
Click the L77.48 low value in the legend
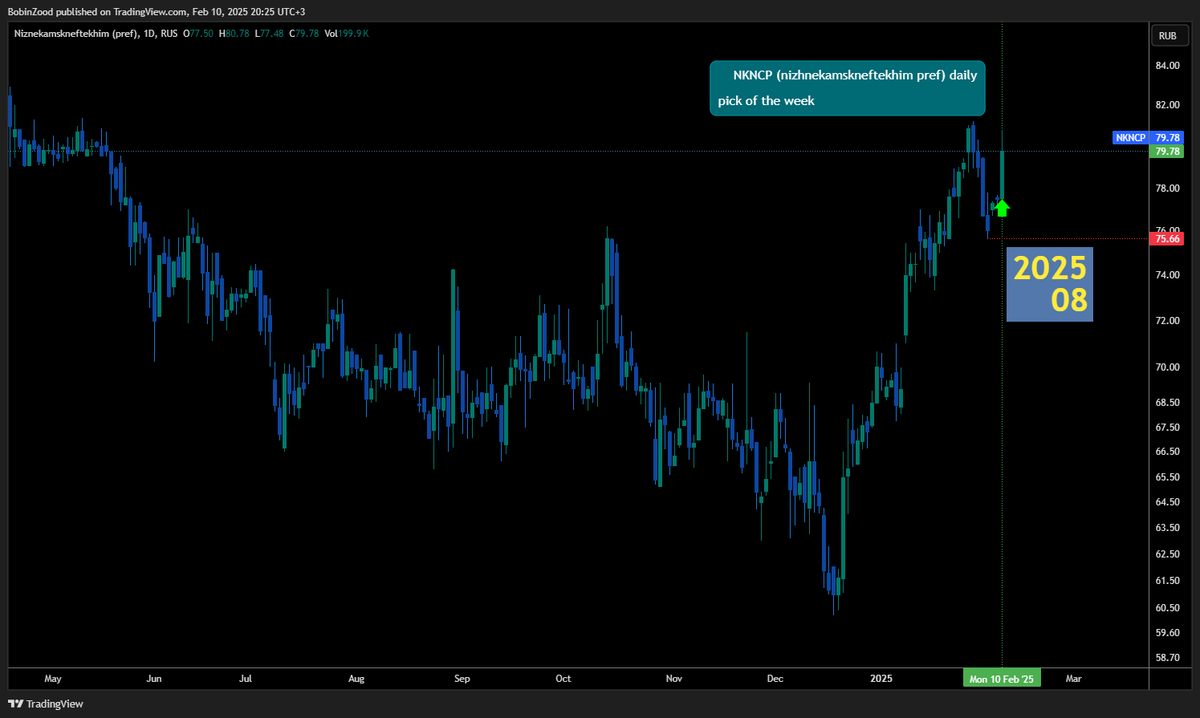271,35
